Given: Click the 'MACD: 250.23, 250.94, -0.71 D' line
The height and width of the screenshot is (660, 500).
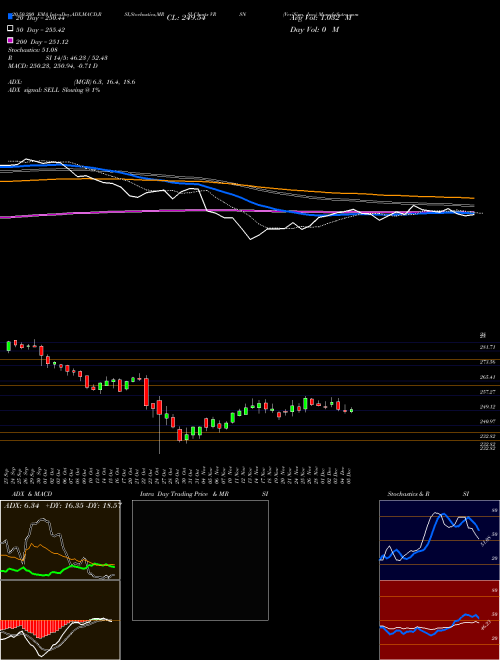Looking at the screenshot, I should (x=53, y=66).
